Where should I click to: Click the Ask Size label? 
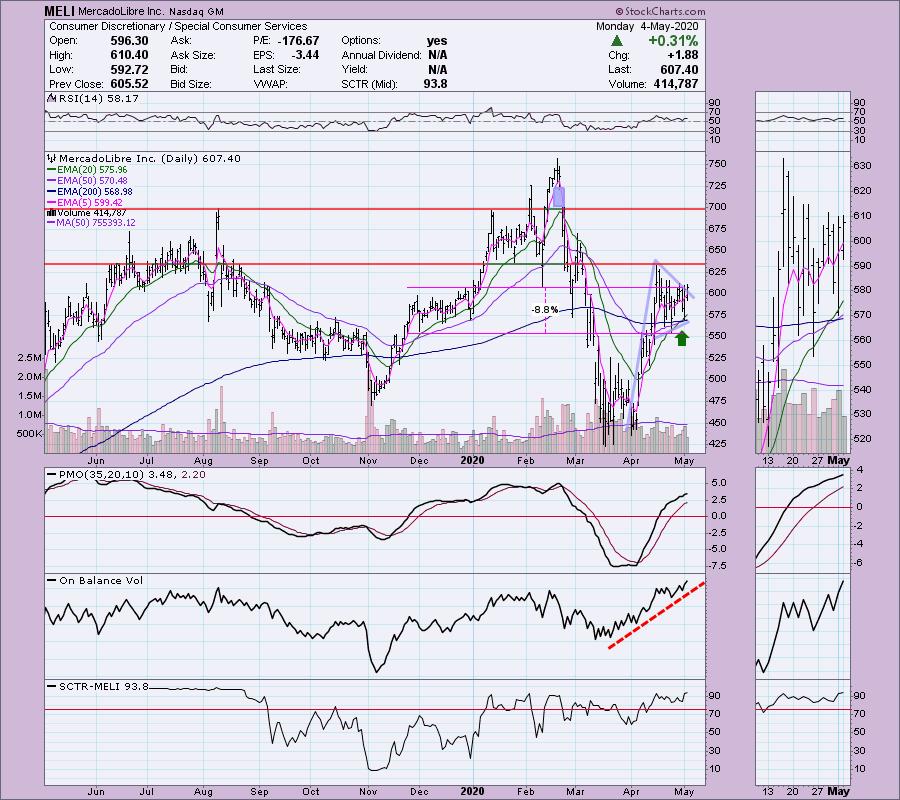[193, 55]
